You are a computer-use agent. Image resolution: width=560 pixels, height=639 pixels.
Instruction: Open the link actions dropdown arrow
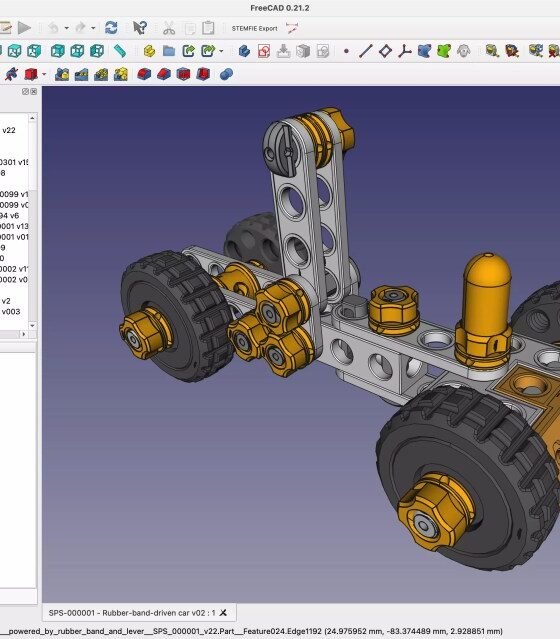point(221,51)
